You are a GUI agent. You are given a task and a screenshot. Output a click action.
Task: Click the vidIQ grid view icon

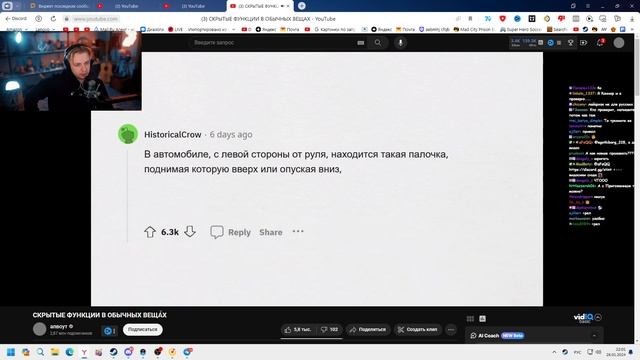pos(470,319)
